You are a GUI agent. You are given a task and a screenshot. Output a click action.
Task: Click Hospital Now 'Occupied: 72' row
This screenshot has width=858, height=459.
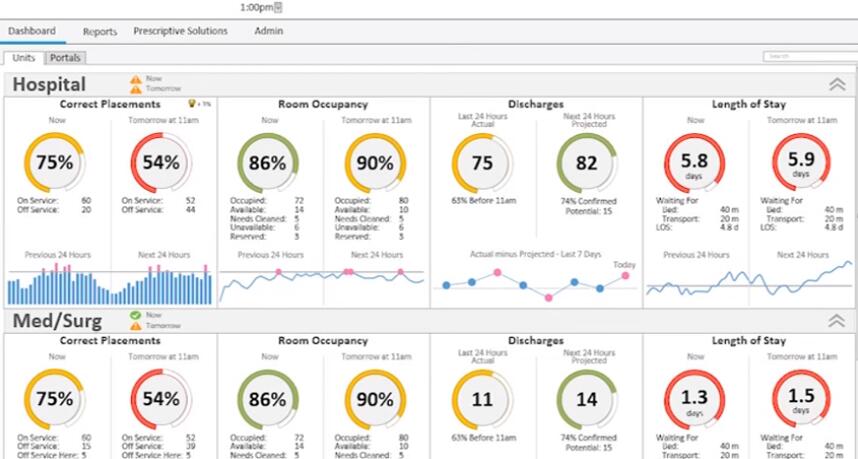pyautogui.click(x=267, y=201)
